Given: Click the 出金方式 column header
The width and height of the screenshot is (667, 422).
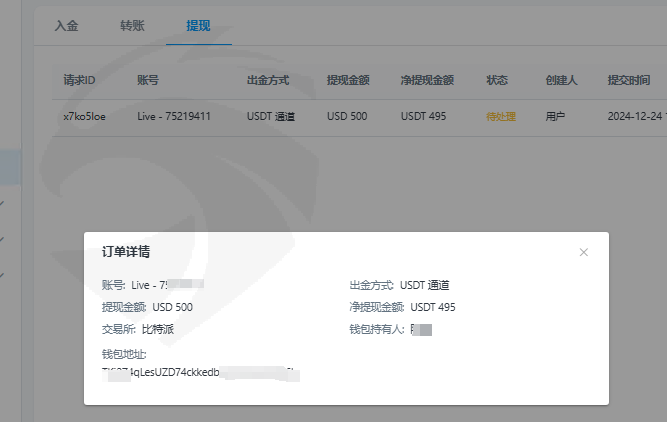Looking at the screenshot, I should pyautogui.click(x=270, y=80).
